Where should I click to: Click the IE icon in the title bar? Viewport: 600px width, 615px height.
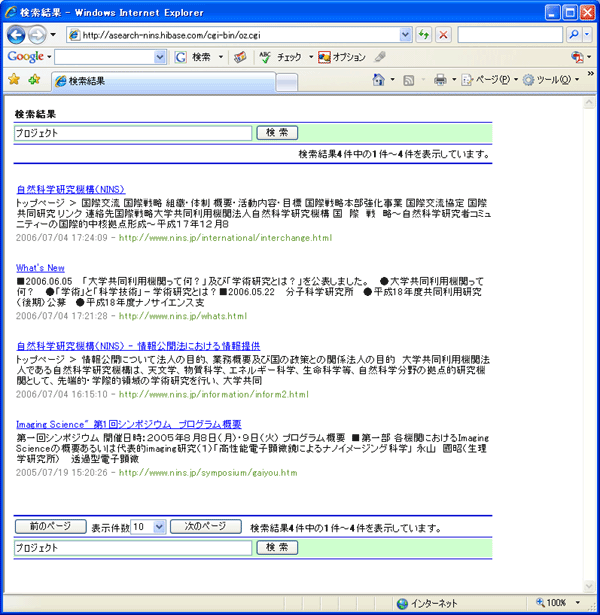[x=10, y=12]
